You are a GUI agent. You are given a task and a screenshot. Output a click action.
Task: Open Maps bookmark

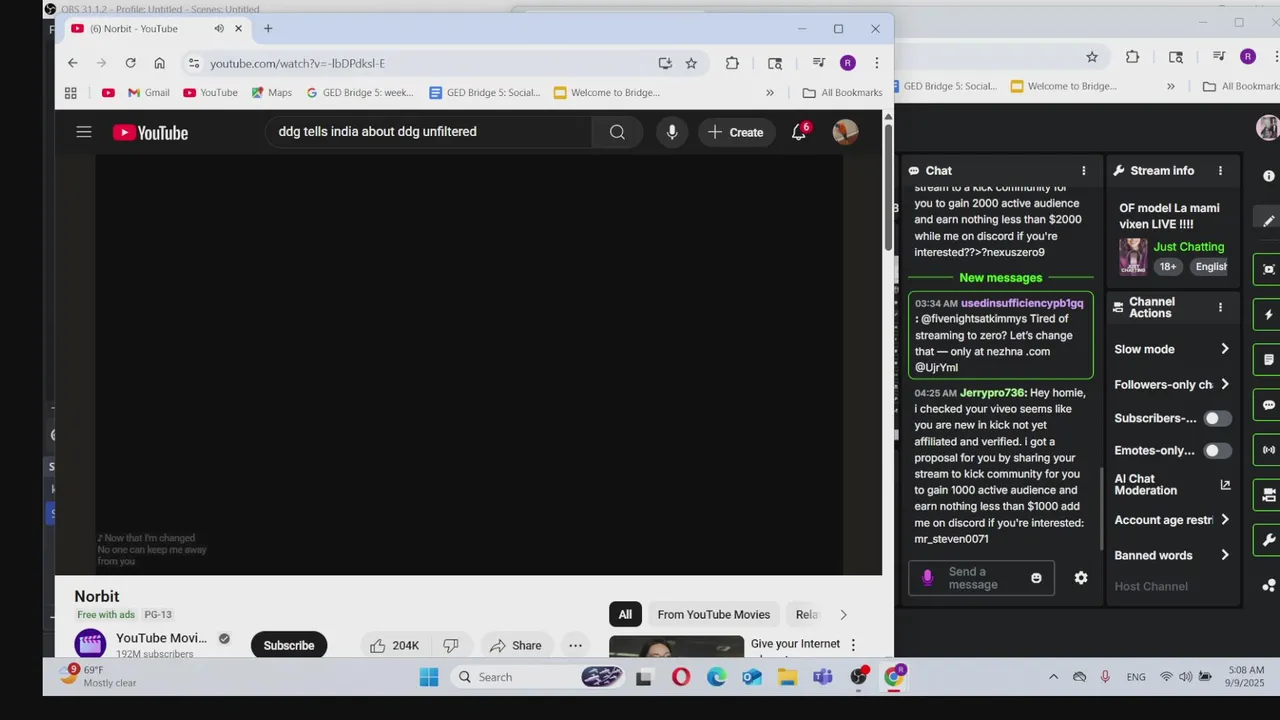(x=271, y=93)
